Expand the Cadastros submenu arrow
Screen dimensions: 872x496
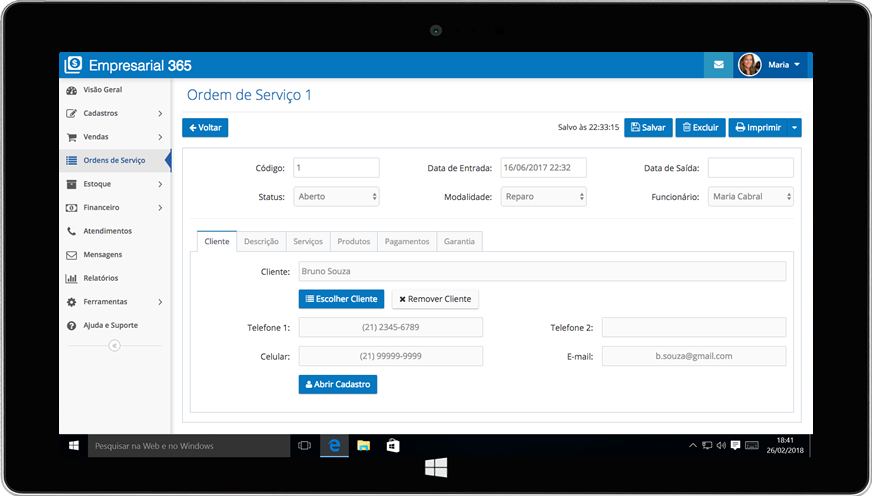pos(160,113)
